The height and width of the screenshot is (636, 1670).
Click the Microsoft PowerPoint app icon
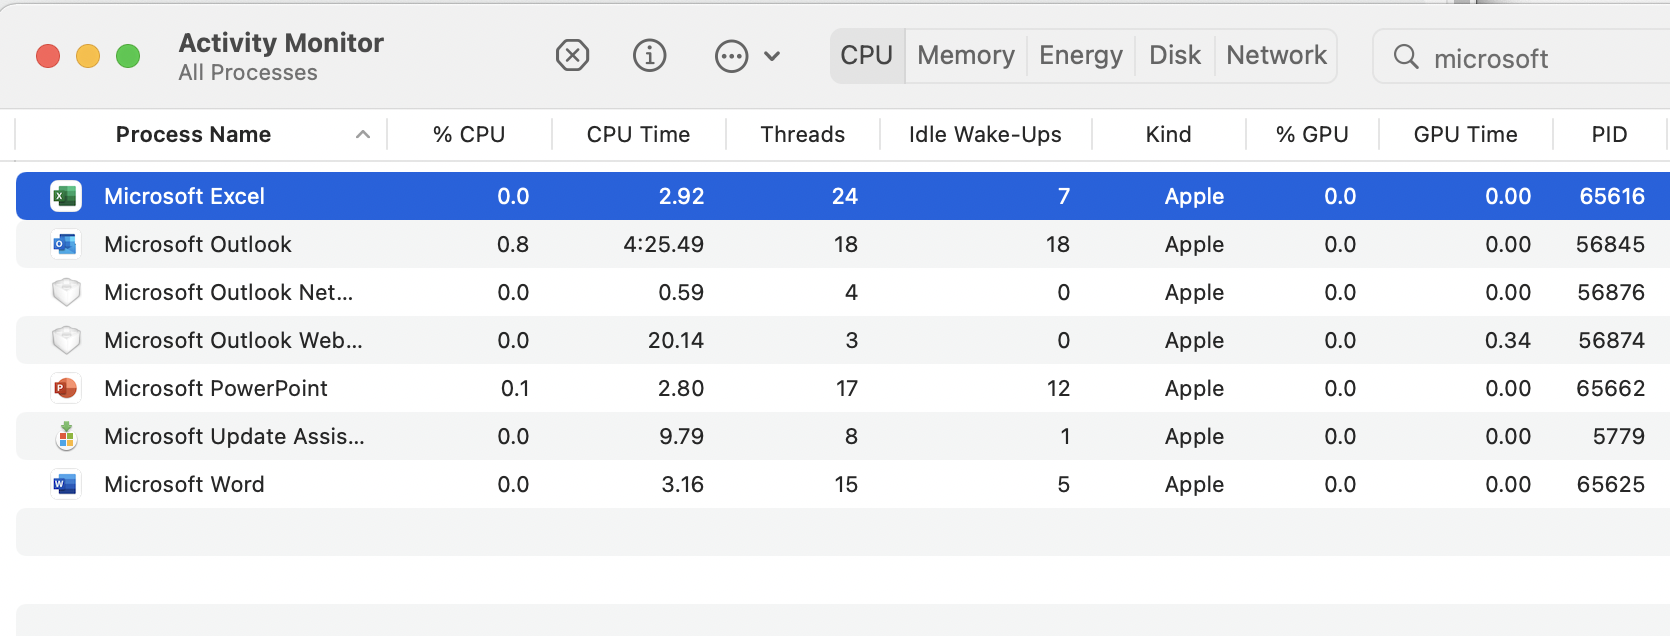coord(65,388)
